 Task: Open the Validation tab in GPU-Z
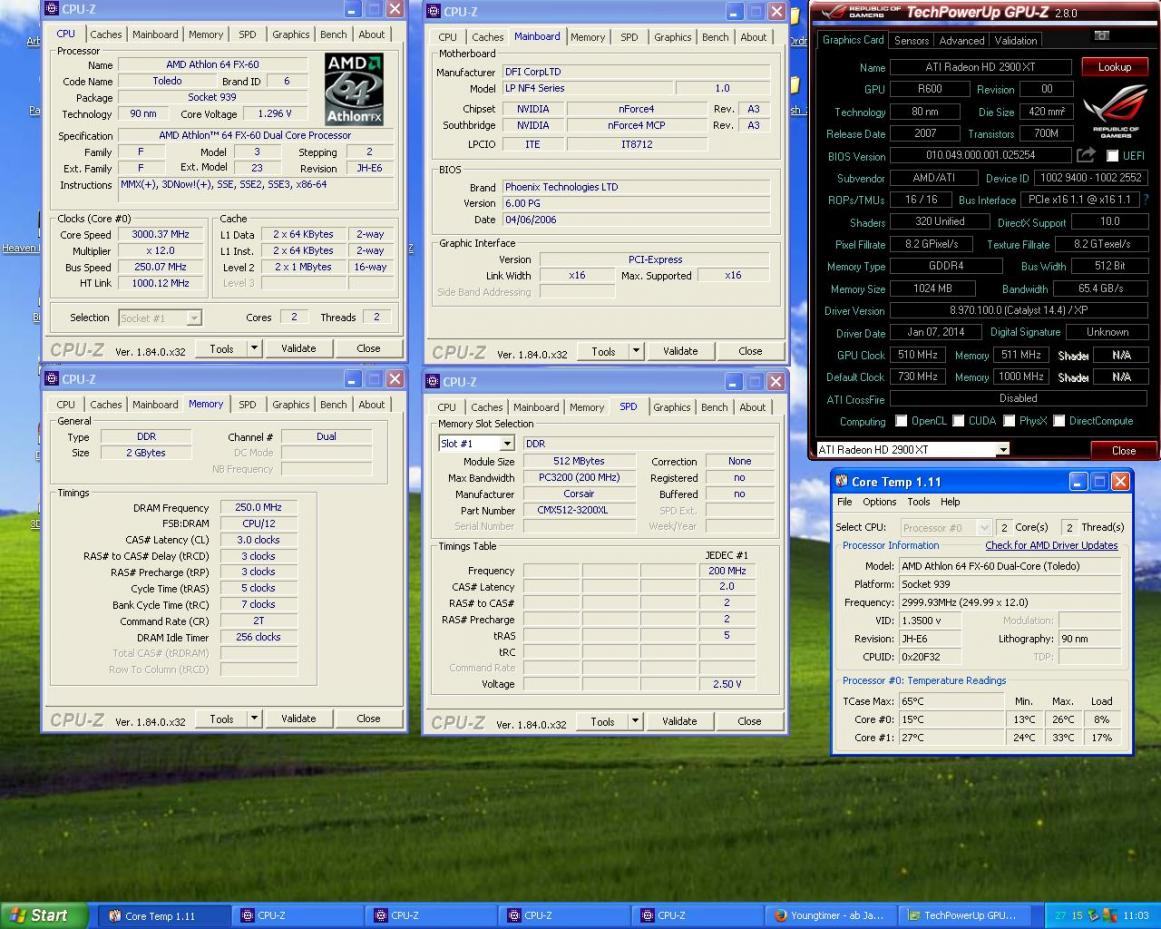tap(1015, 41)
